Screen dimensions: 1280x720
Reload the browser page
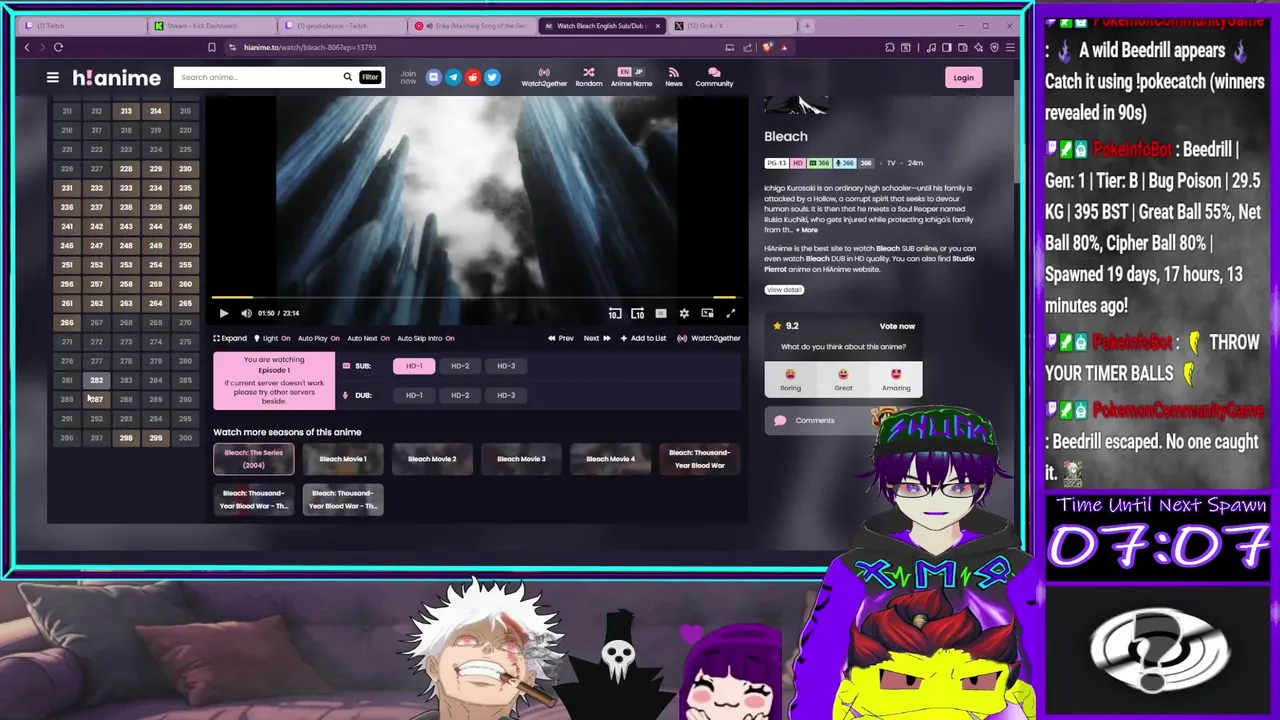58,47
